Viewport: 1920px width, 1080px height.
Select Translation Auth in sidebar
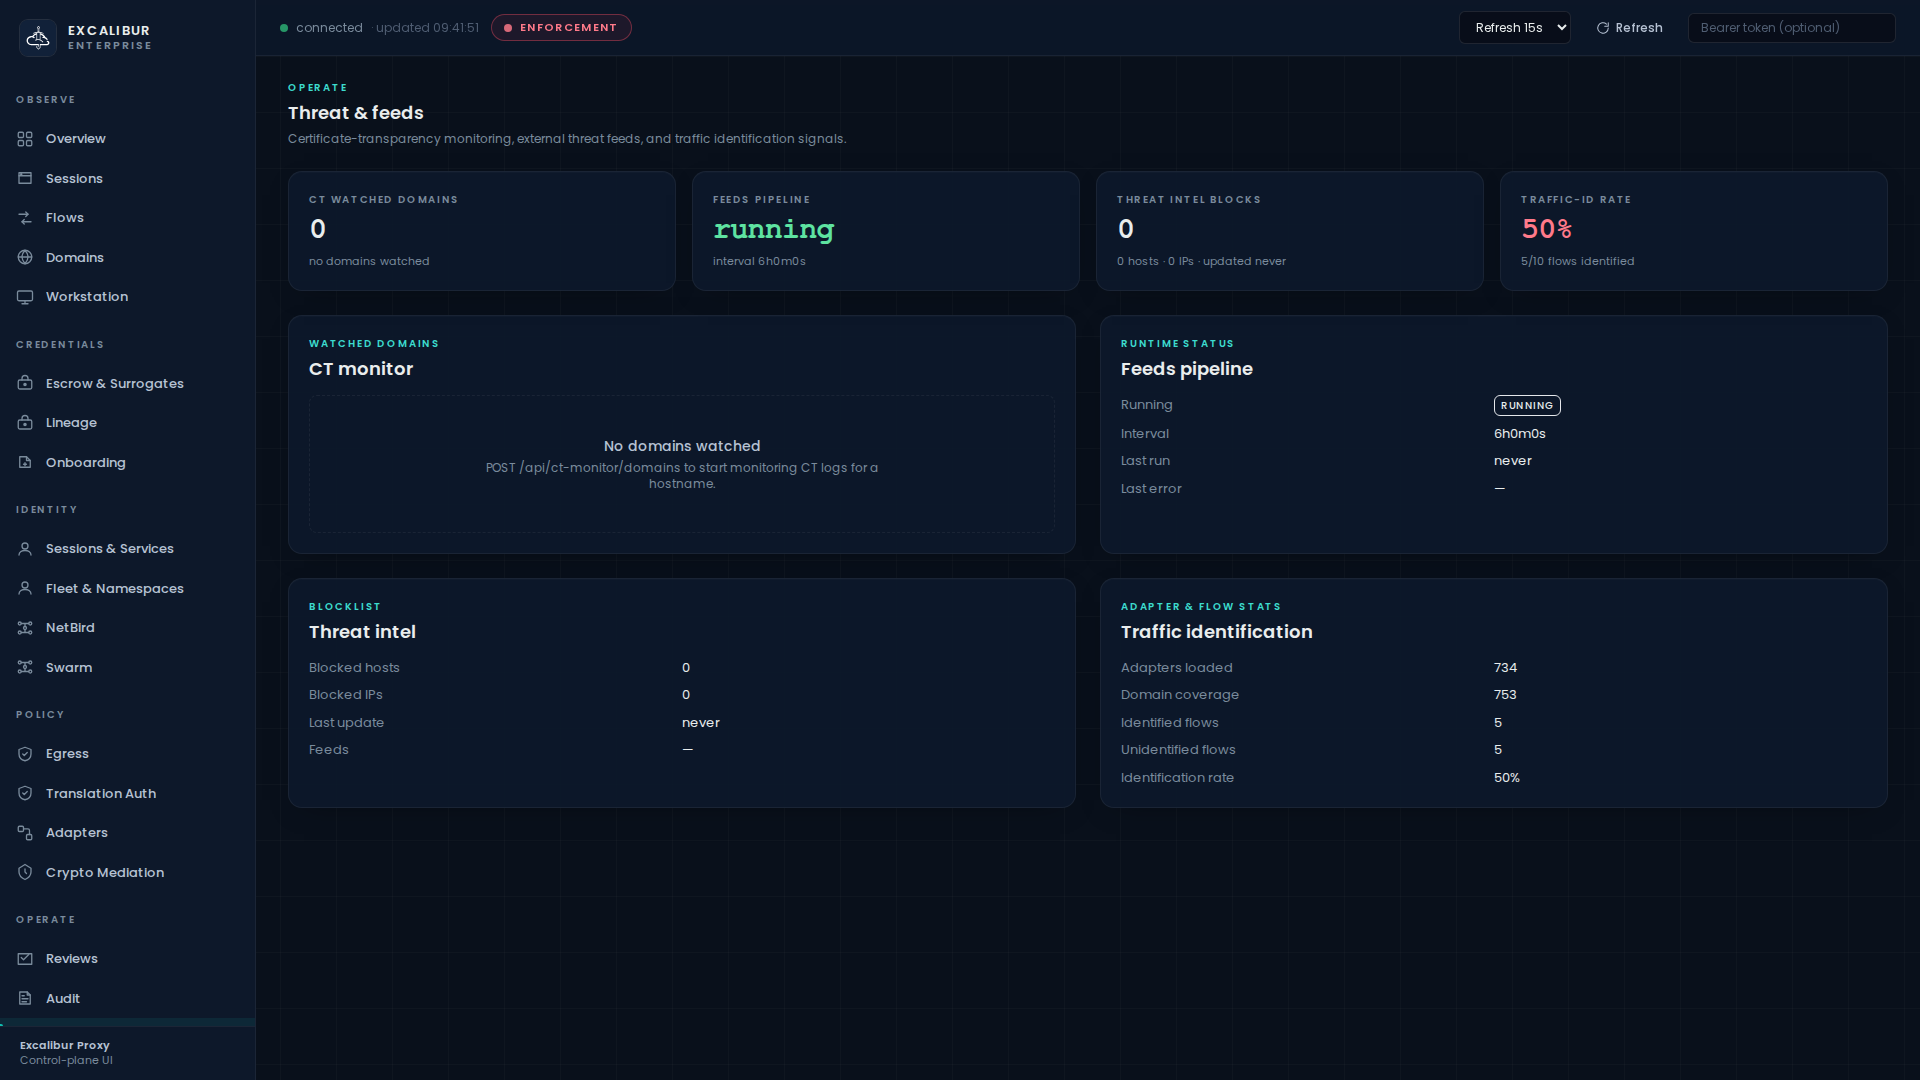(x=100, y=794)
